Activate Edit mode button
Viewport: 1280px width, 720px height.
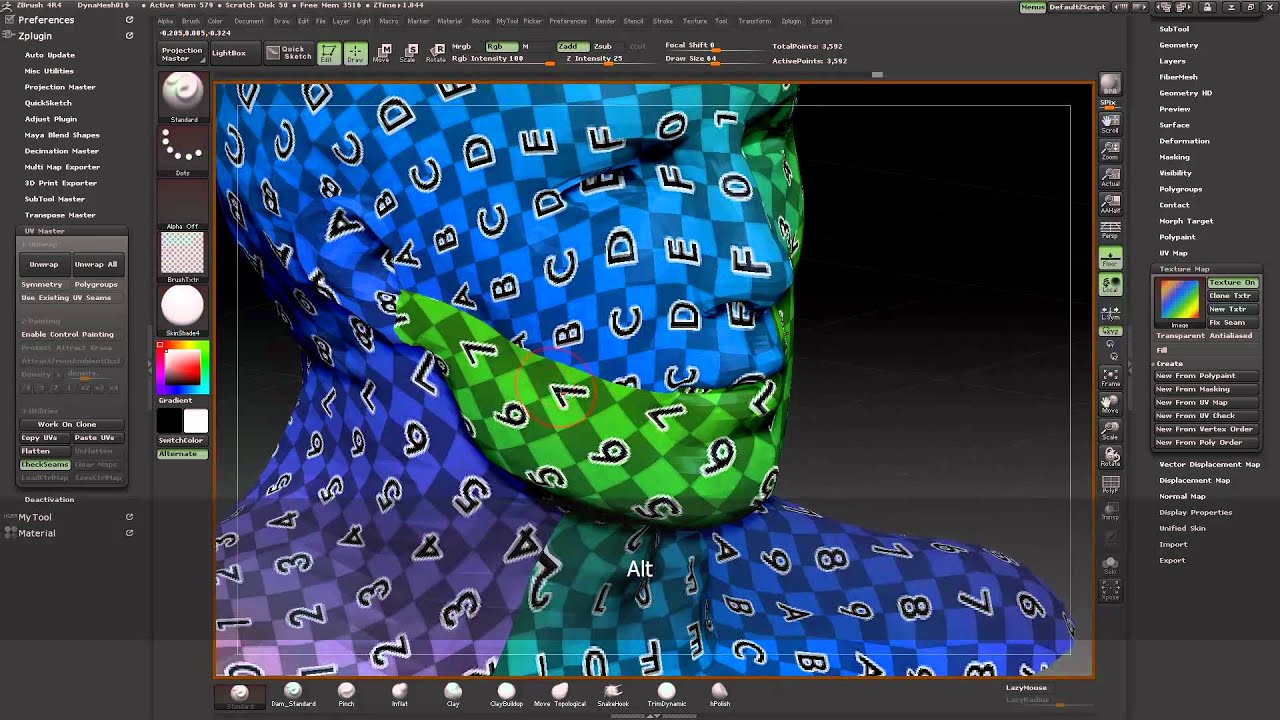328,54
